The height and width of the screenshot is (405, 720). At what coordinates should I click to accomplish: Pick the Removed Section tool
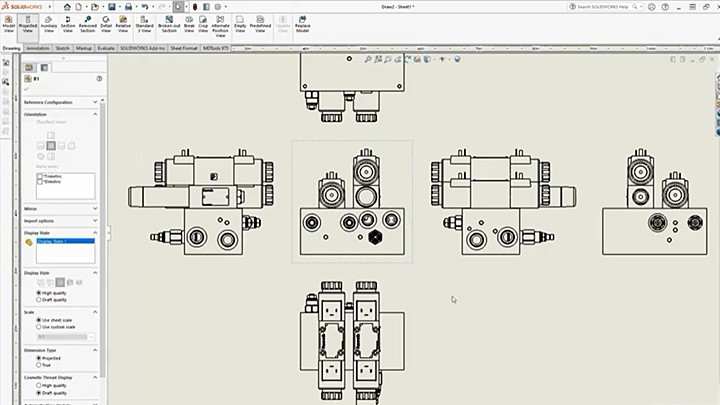point(87,24)
